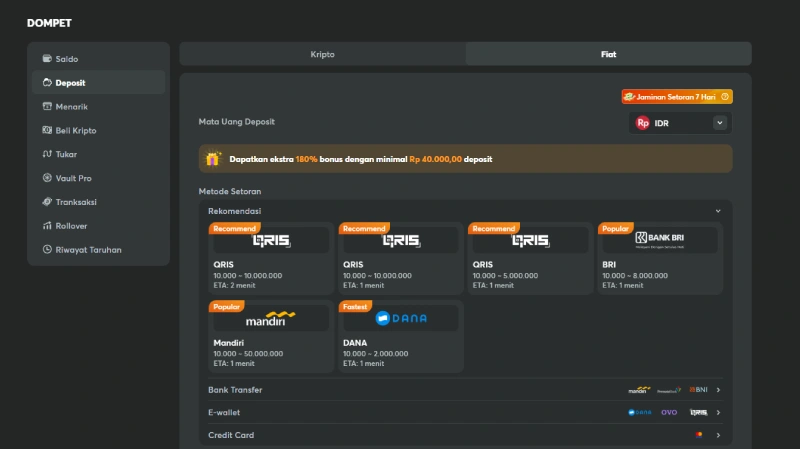
Task: Collapse the Rekomendasi section
Action: (718, 211)
